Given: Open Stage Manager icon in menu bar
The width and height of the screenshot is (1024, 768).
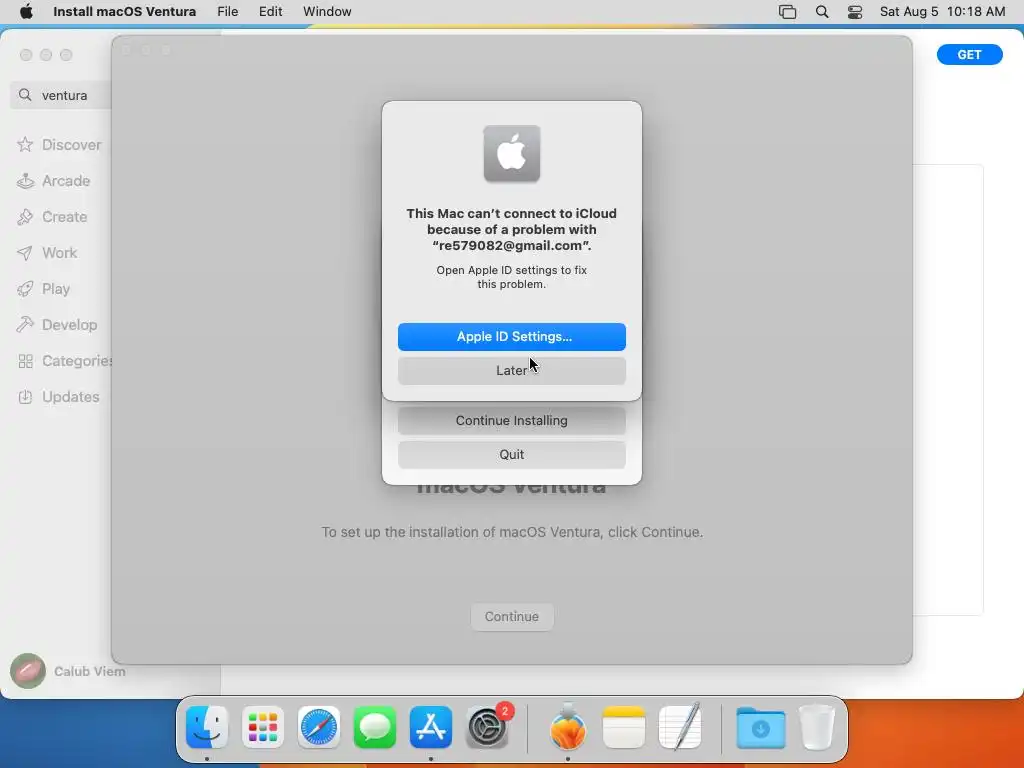Looking at the screenshot, I should pyautogui.click(x=788, y=12).
